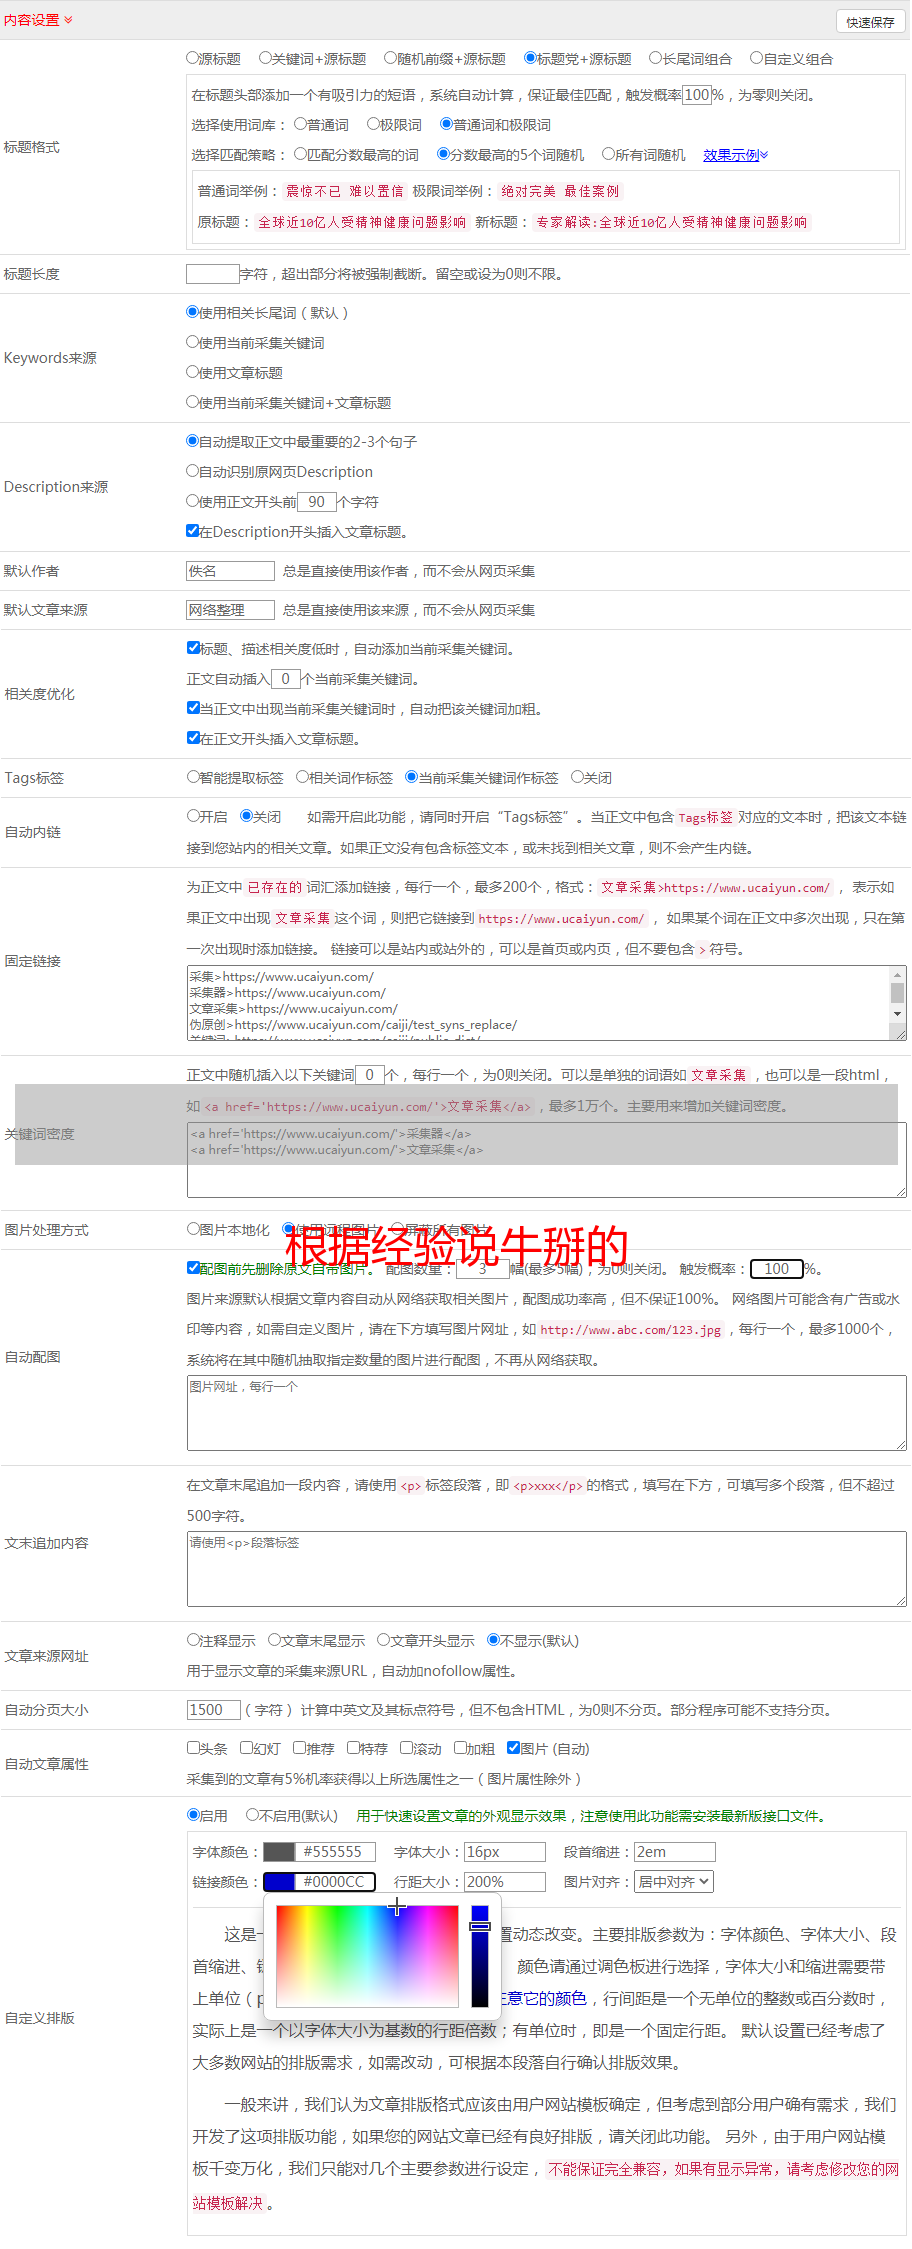The height and width of the screenshot is (2249, 912).
Task: Click the 90 characters input field
Action: pyautogui.click(x=316, y=502)
